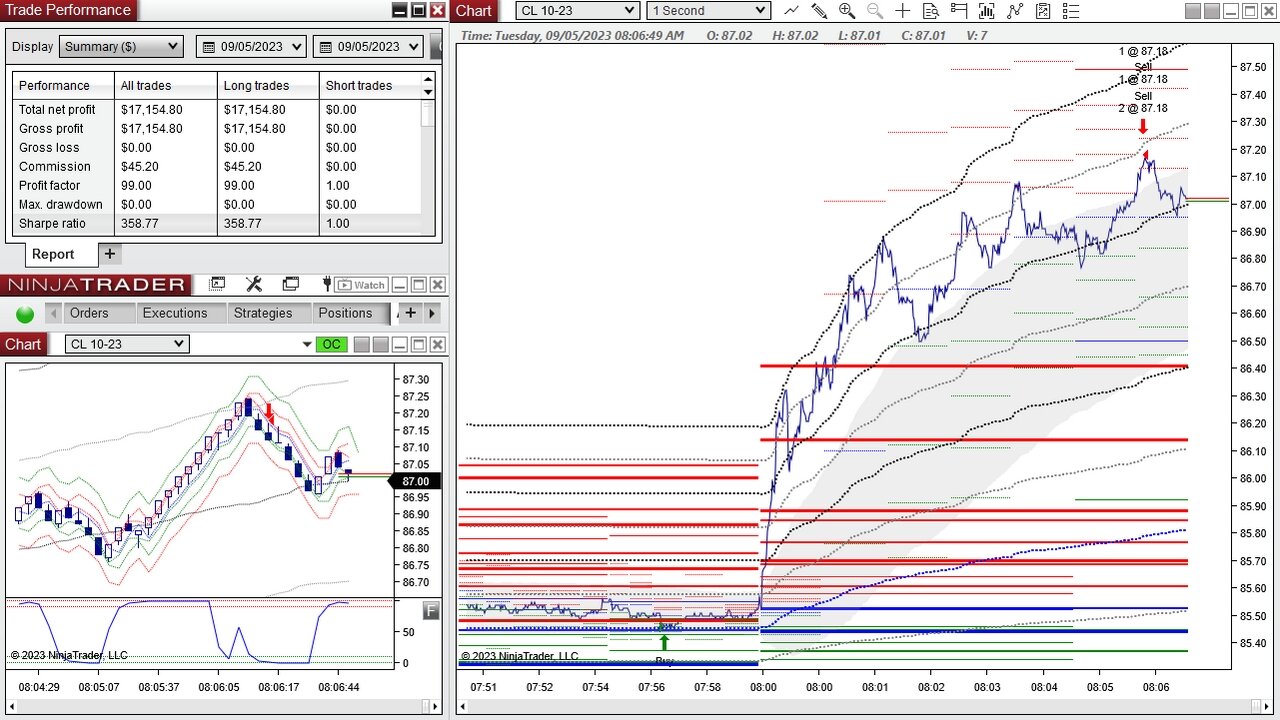
Task: Click the greyed Zoom Out magnifier icon
Action: (875, 11)
